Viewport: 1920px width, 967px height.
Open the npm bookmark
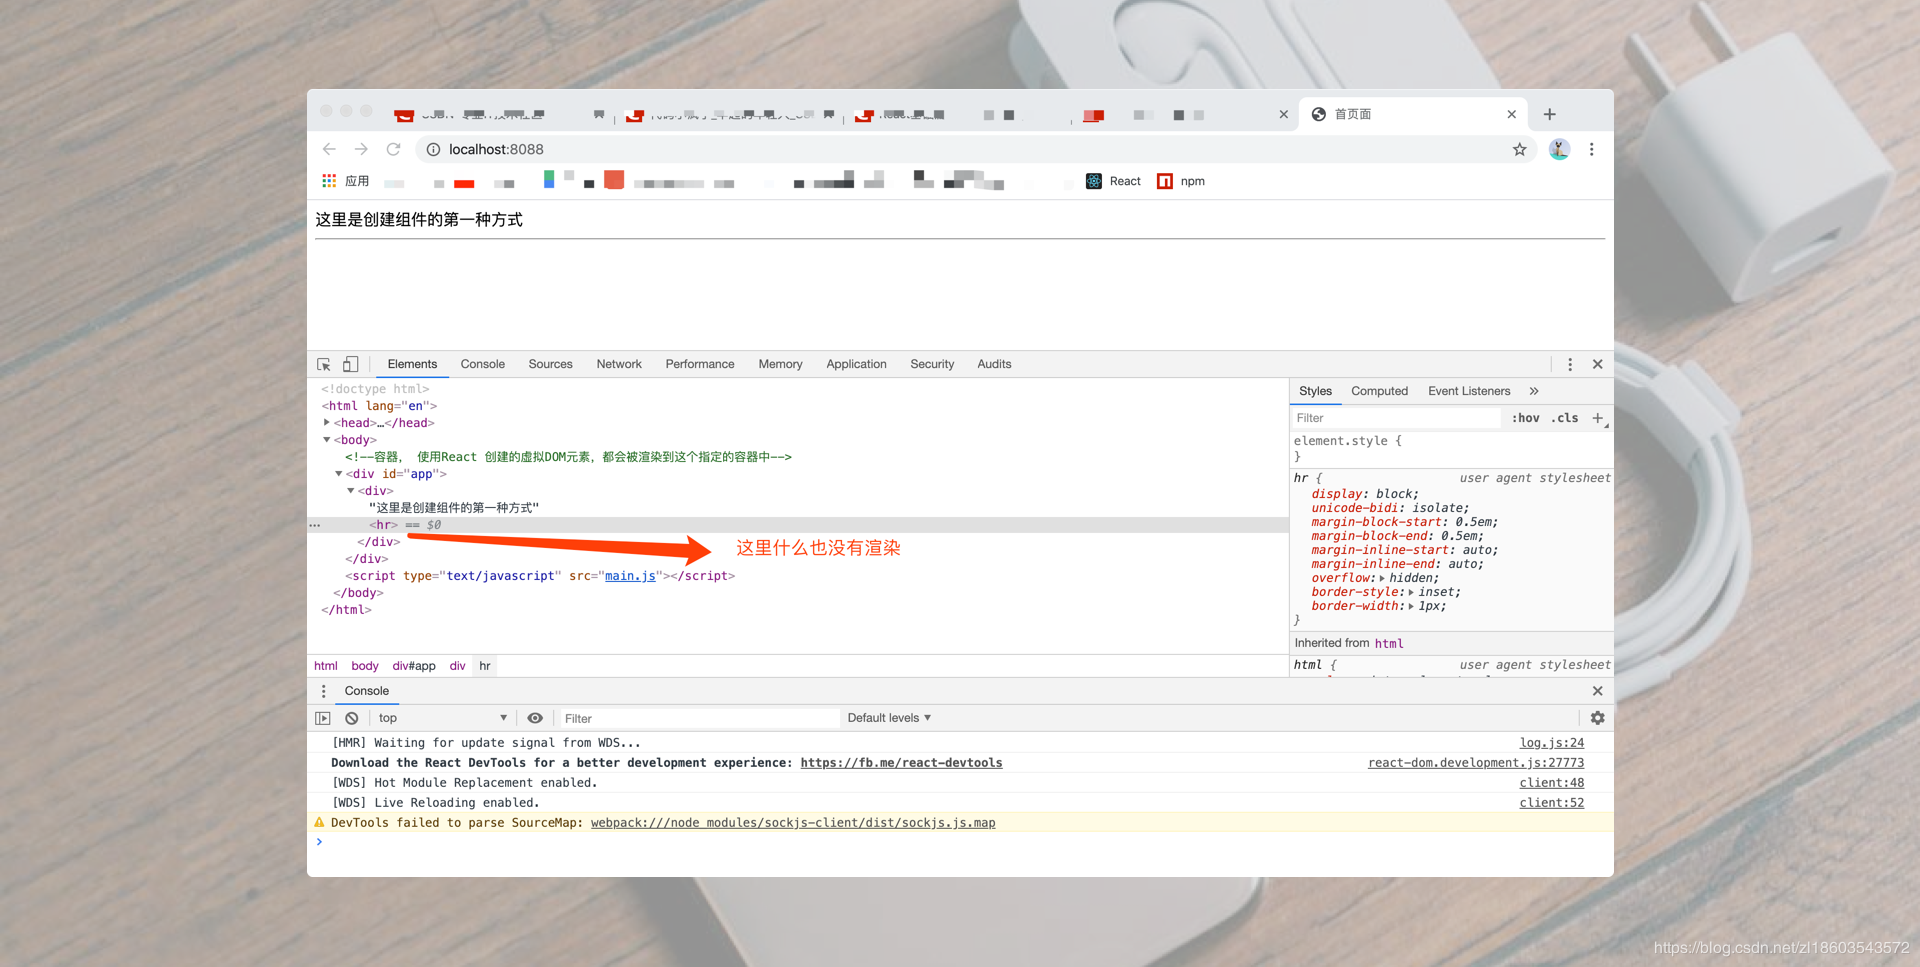click(x=1181, y=181)
